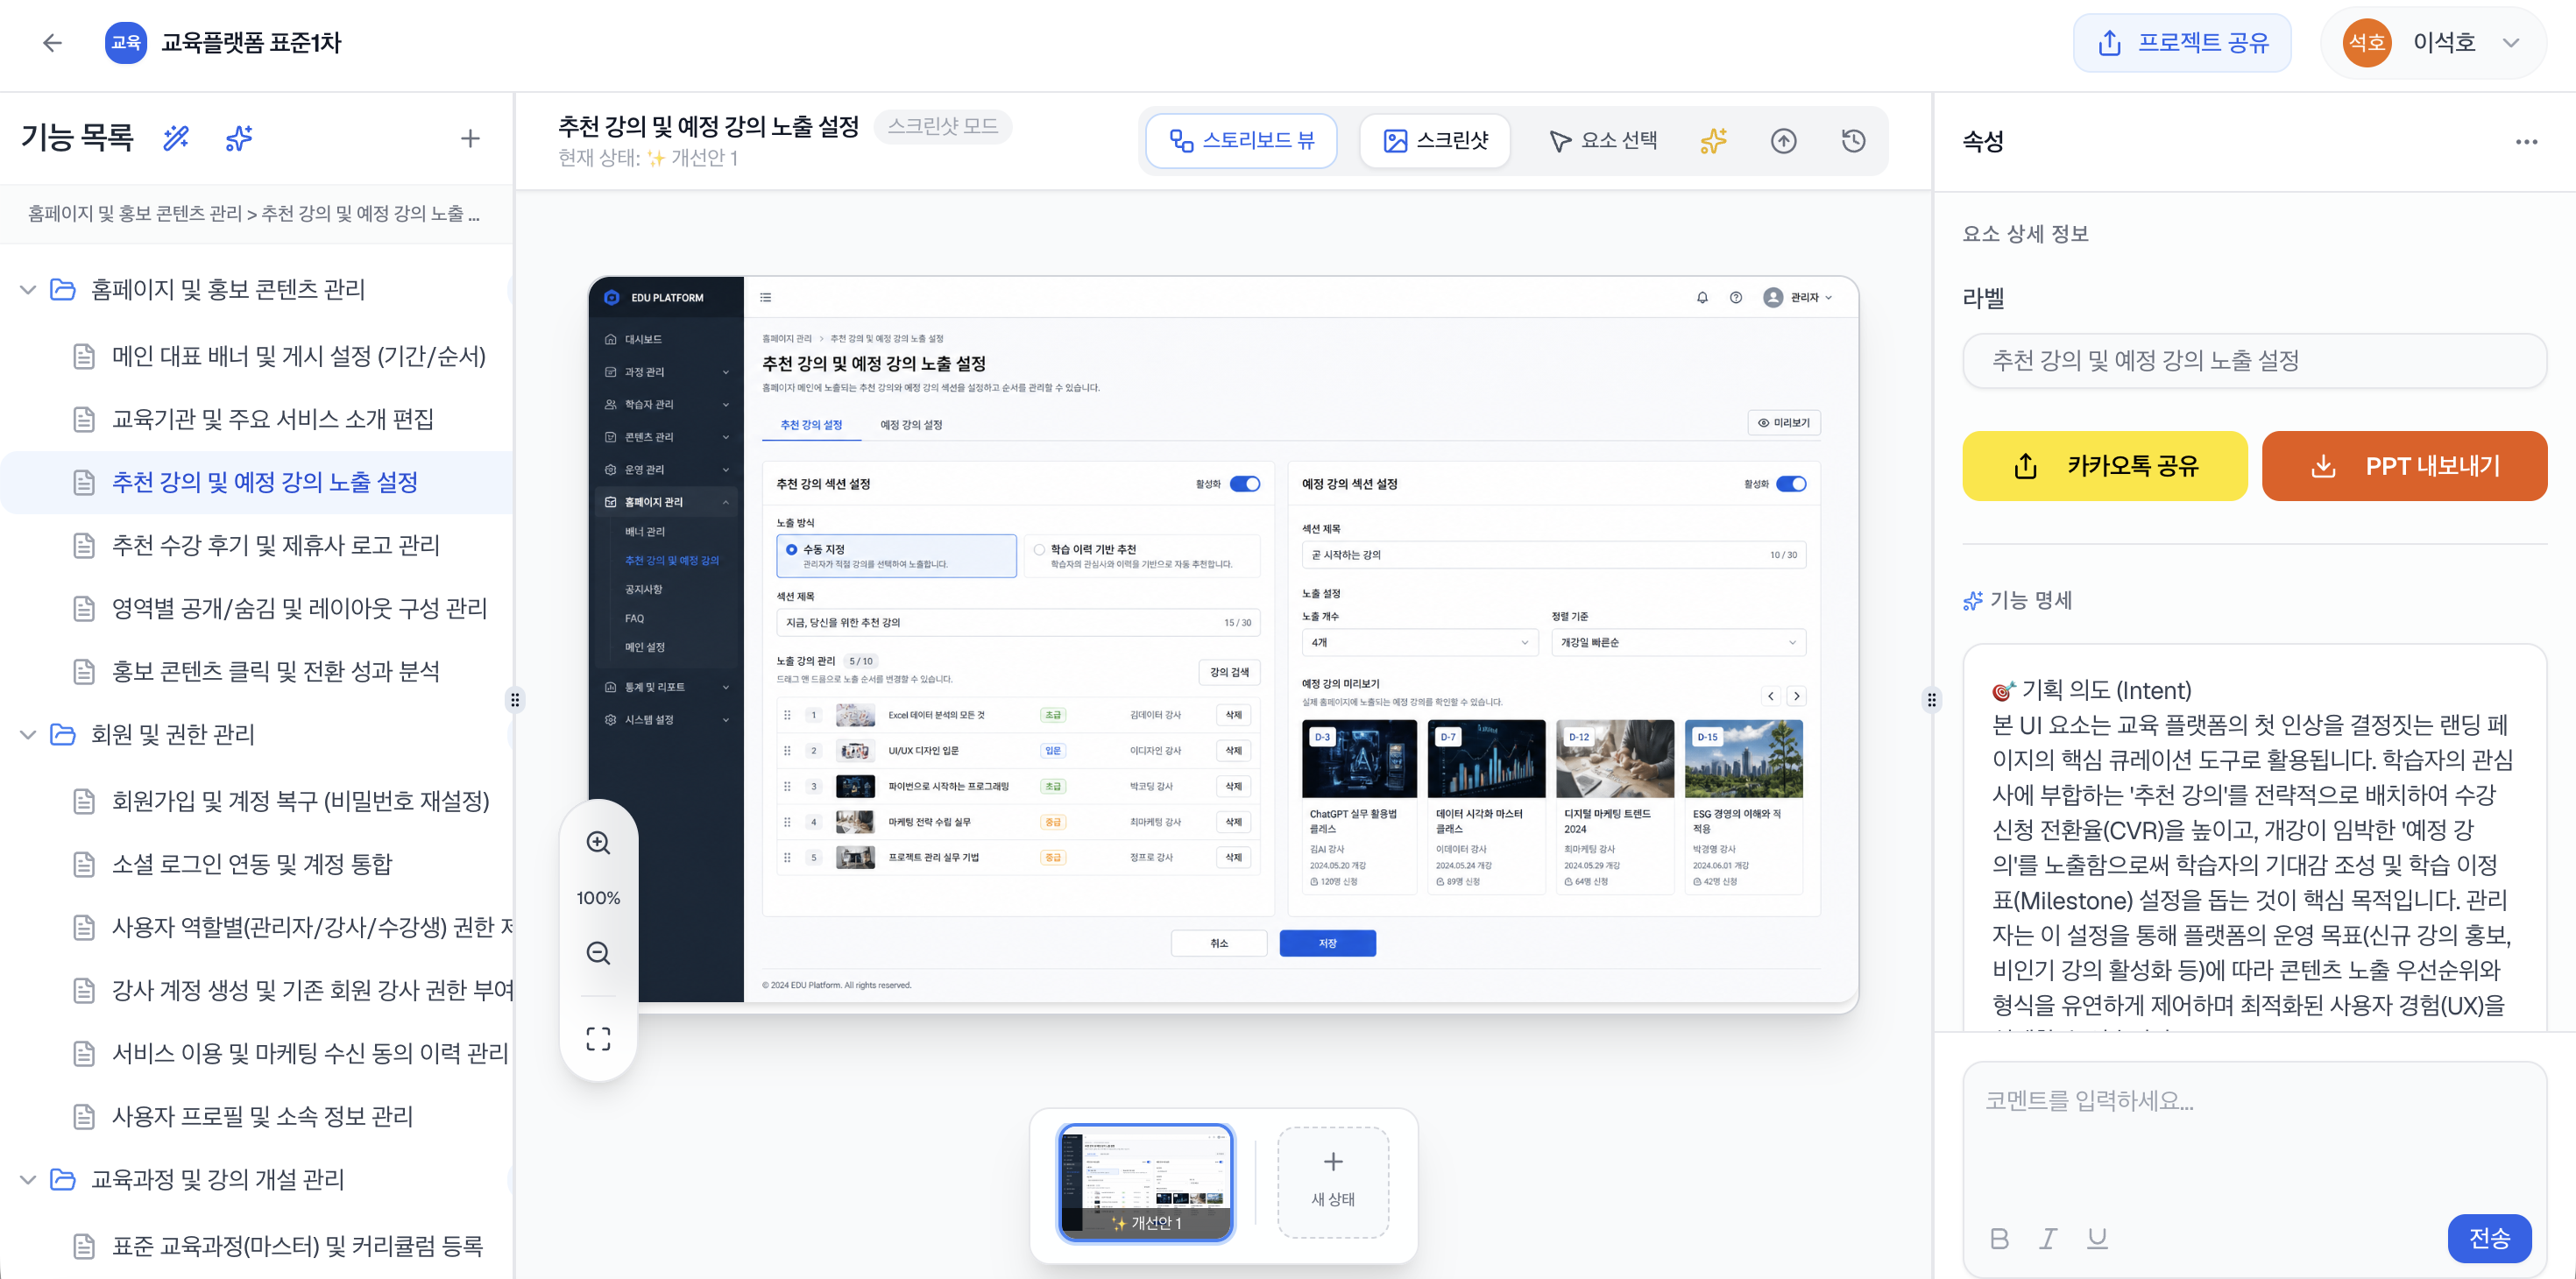Switch to 스크린샷 view

(x=1434, y=141)
